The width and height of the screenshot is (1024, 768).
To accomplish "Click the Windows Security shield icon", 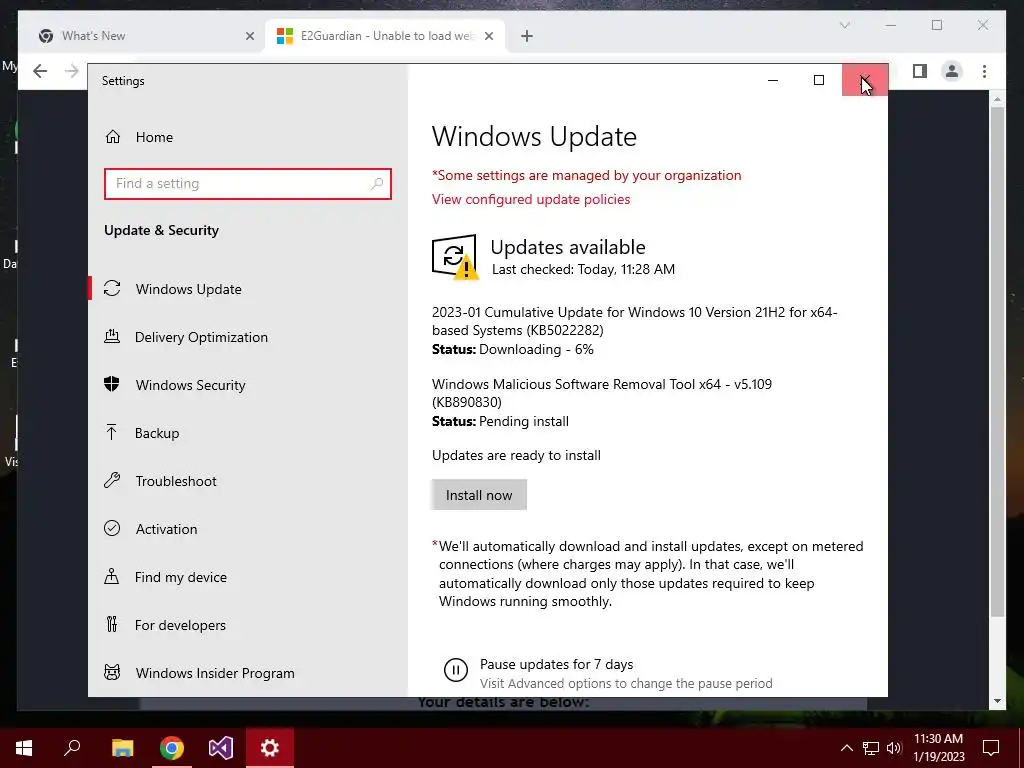I will click(x=112, y=384).
